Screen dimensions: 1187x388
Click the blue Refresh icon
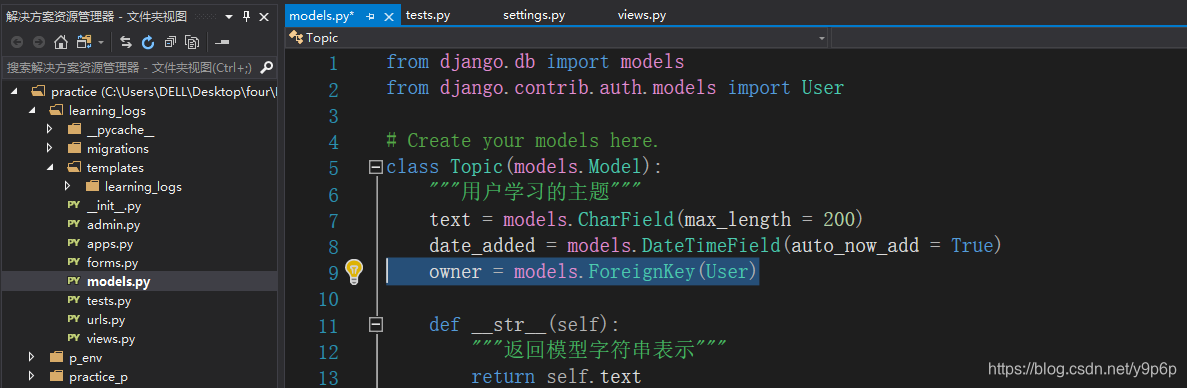148,42
